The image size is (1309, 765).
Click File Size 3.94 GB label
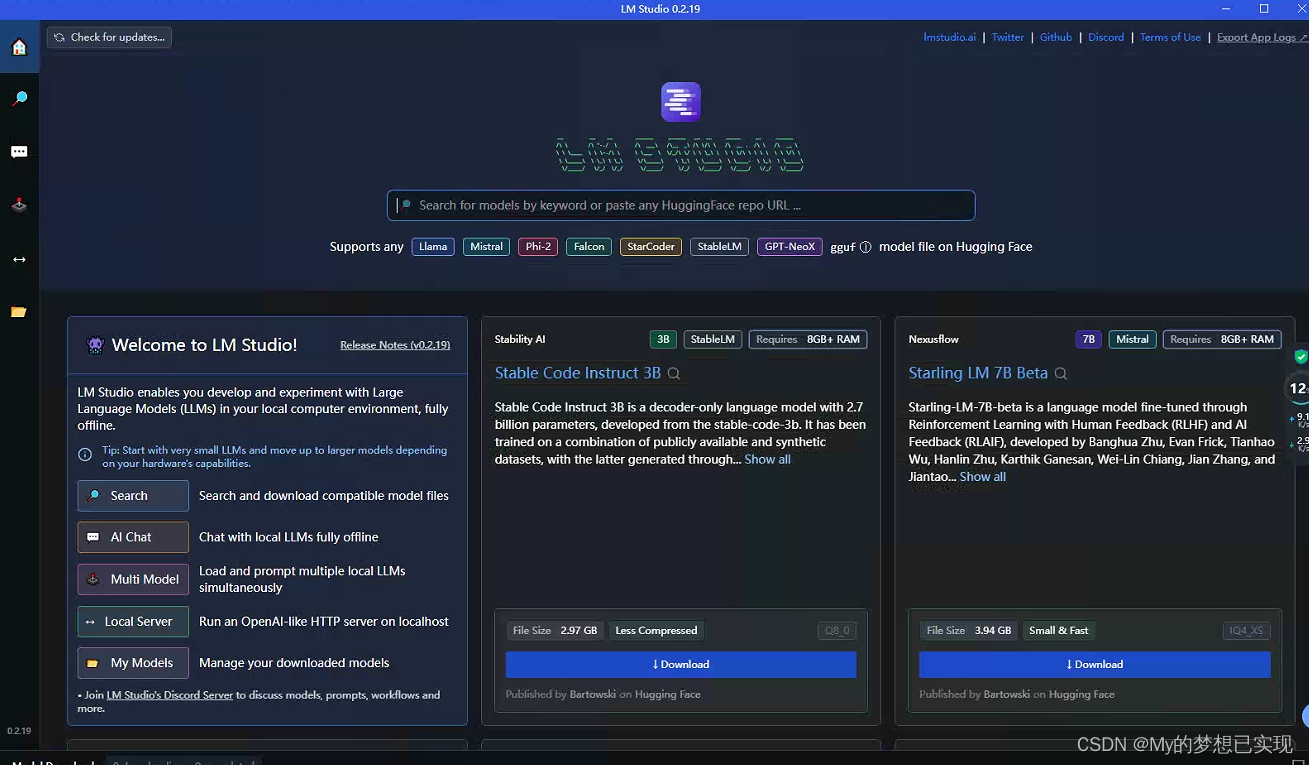click(x=969, y=631)
